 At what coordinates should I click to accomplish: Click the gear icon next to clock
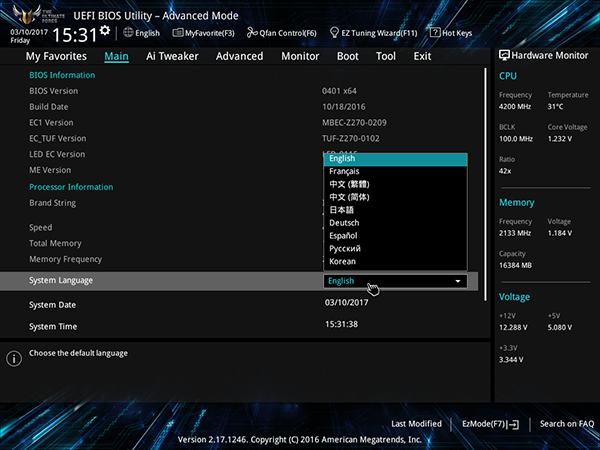click(x=105, y=31)
